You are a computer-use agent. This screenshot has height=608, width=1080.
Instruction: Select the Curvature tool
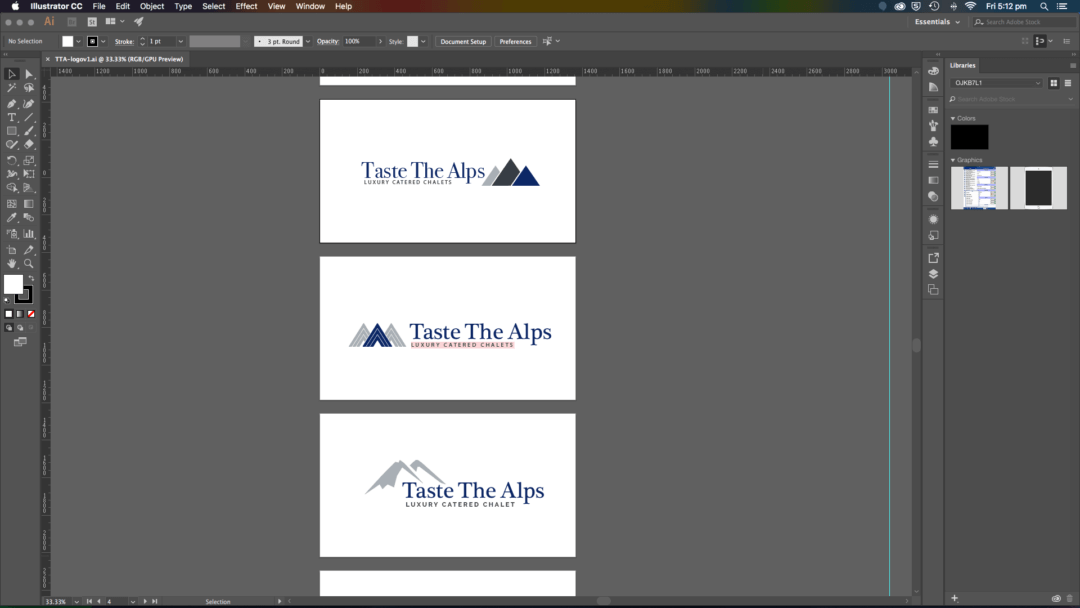[x=29, y=103]
